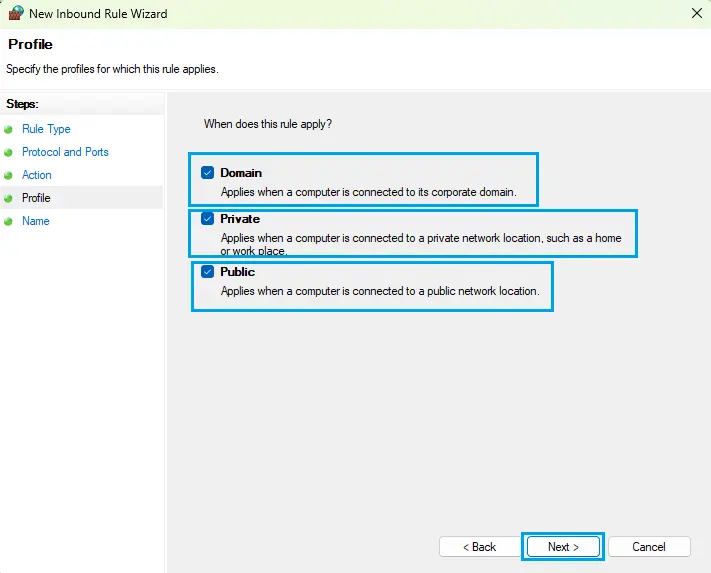This screenshot has width=711, height=573.
Task: Click green bullet beside Profile step
Action: pos(8,199)
